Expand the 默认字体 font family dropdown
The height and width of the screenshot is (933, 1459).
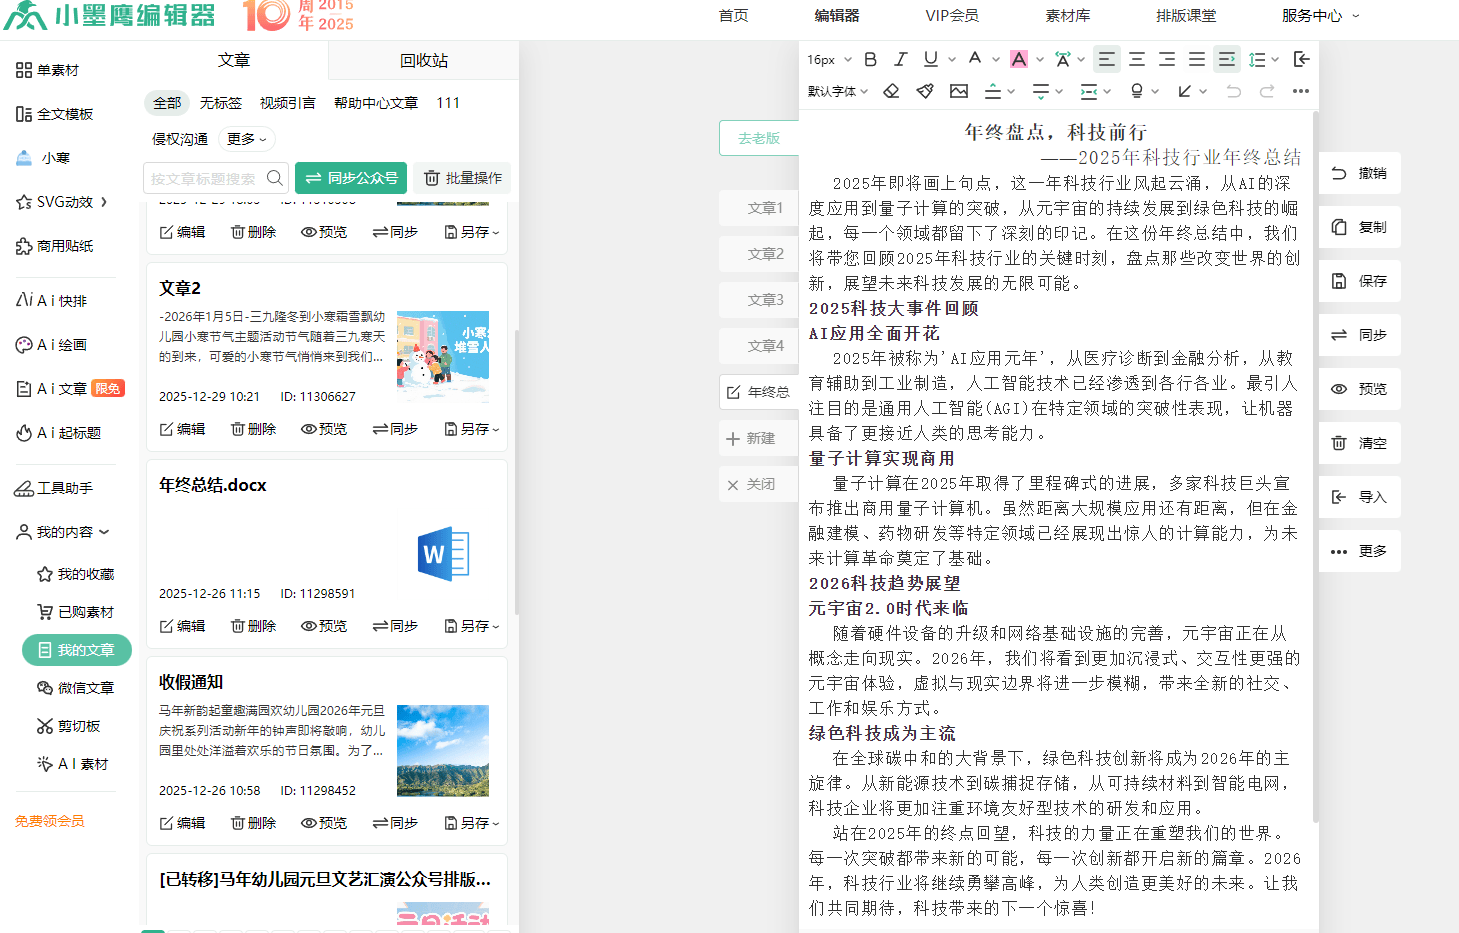tap(838, 91)
